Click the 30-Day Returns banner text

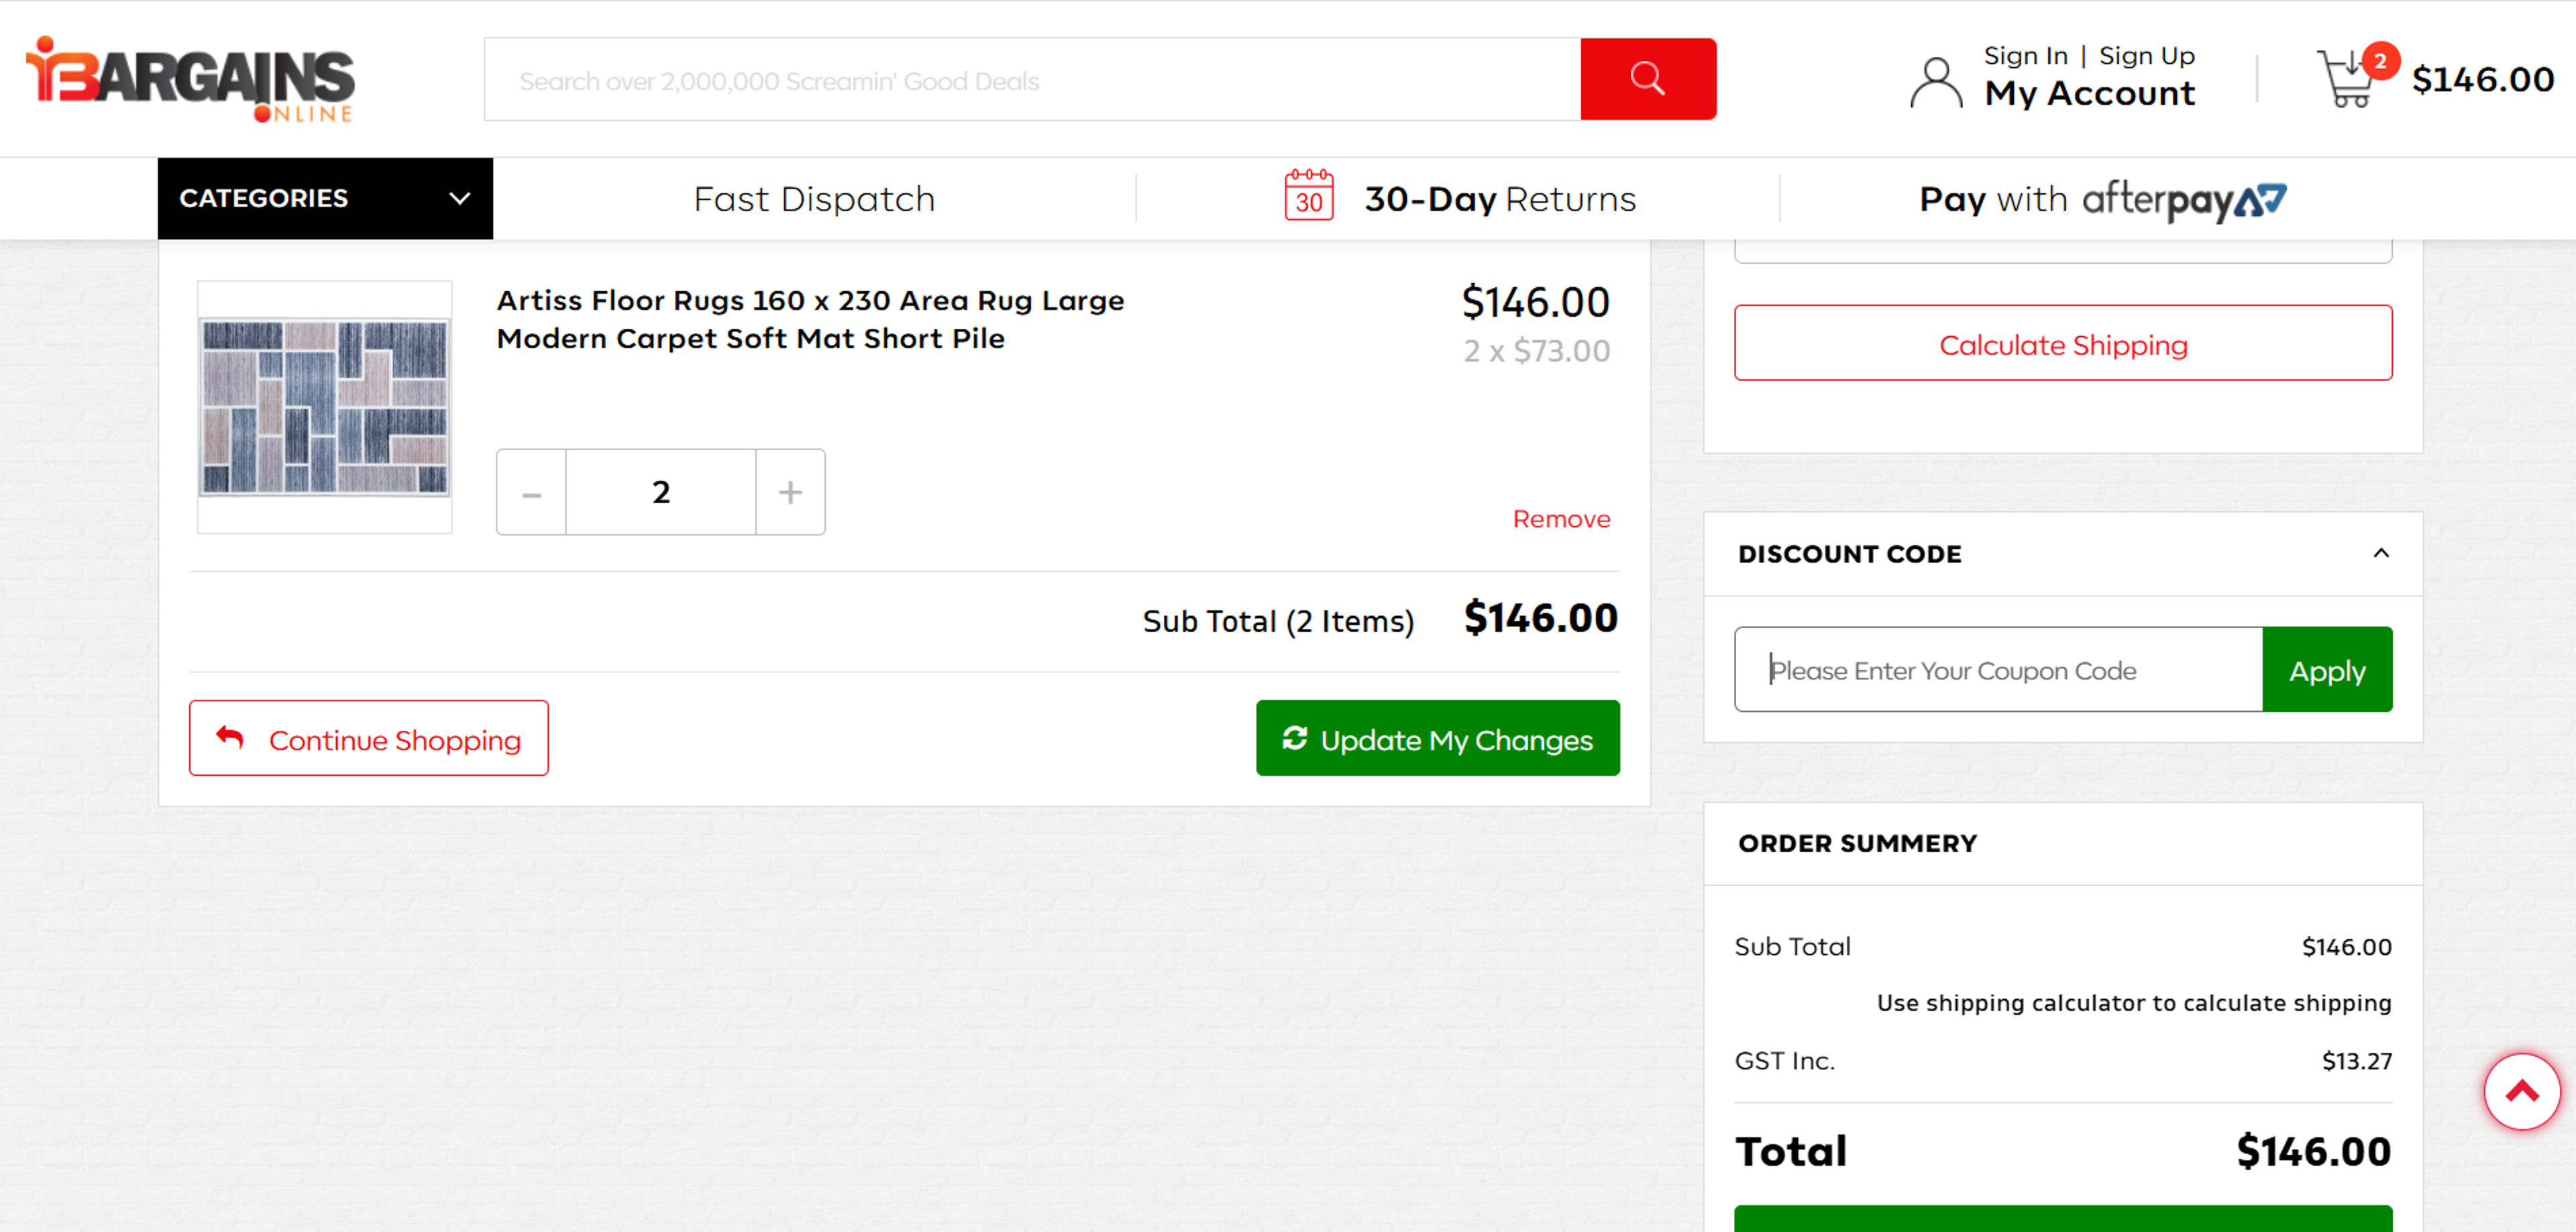pos(1500,198)
